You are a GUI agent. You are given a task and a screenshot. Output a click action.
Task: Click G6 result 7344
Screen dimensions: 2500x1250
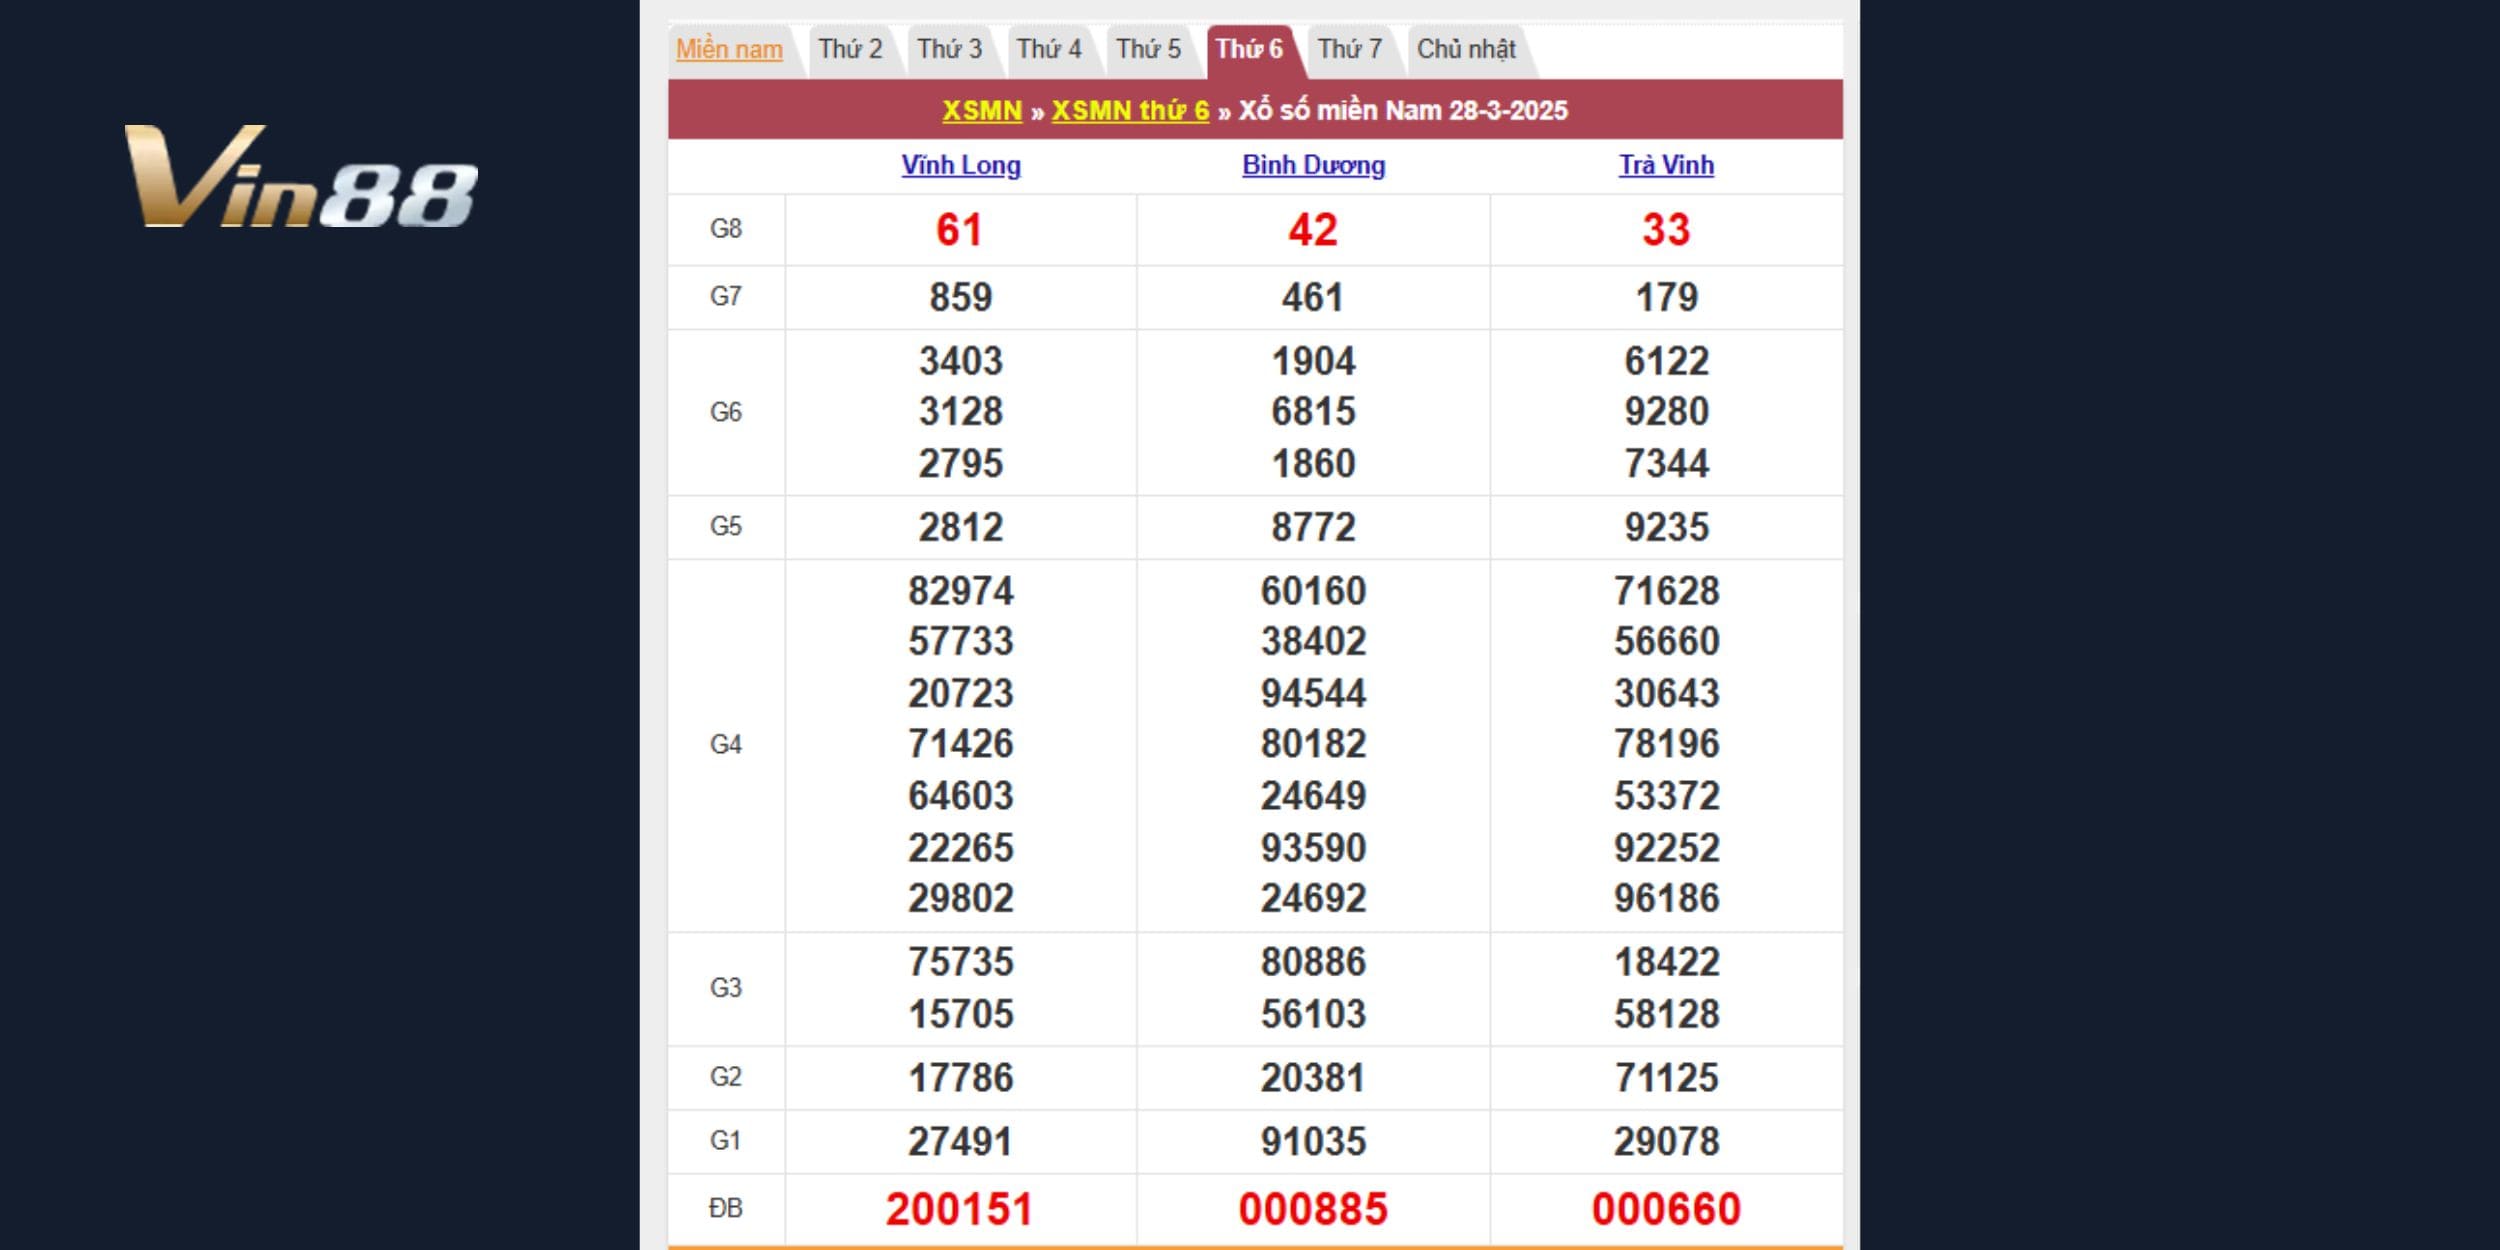(x=1667, y=464)
